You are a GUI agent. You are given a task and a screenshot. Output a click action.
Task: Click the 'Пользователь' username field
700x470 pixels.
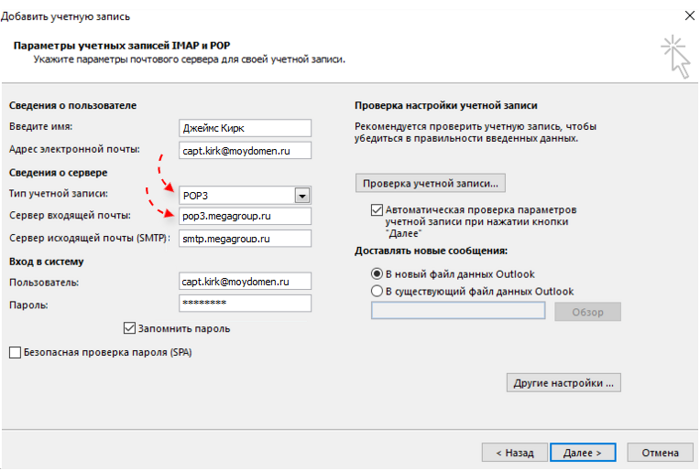(244, 282)
